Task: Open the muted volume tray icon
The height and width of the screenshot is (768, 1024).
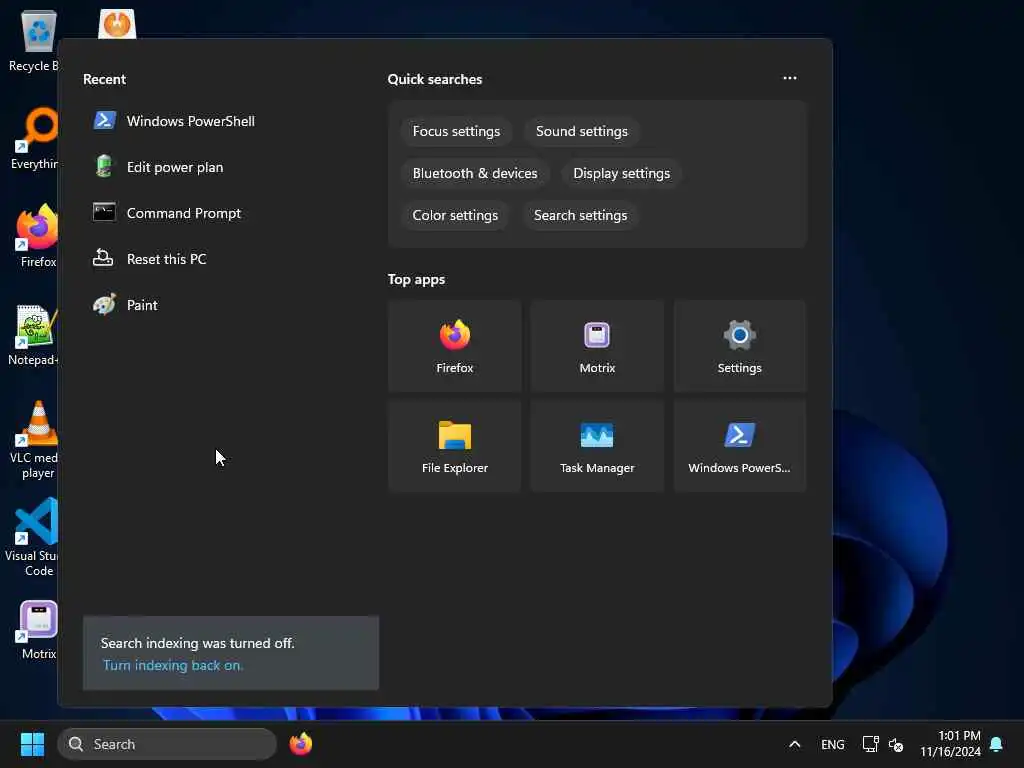Action: 896,744
